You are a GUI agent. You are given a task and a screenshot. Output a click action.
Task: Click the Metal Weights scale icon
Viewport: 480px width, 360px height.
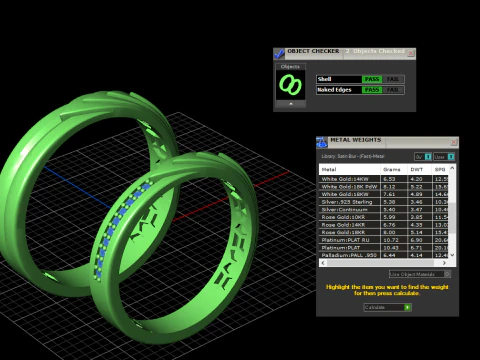[x=322, y=142]
